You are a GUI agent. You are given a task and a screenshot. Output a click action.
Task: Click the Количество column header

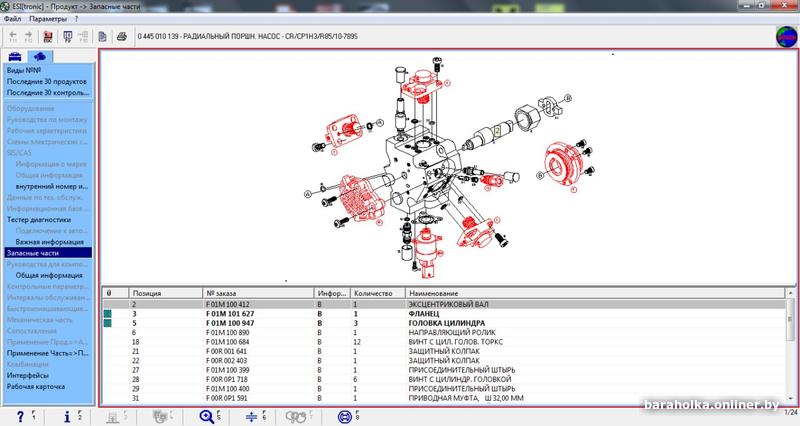pyautogui.click(x=378, y=293)
